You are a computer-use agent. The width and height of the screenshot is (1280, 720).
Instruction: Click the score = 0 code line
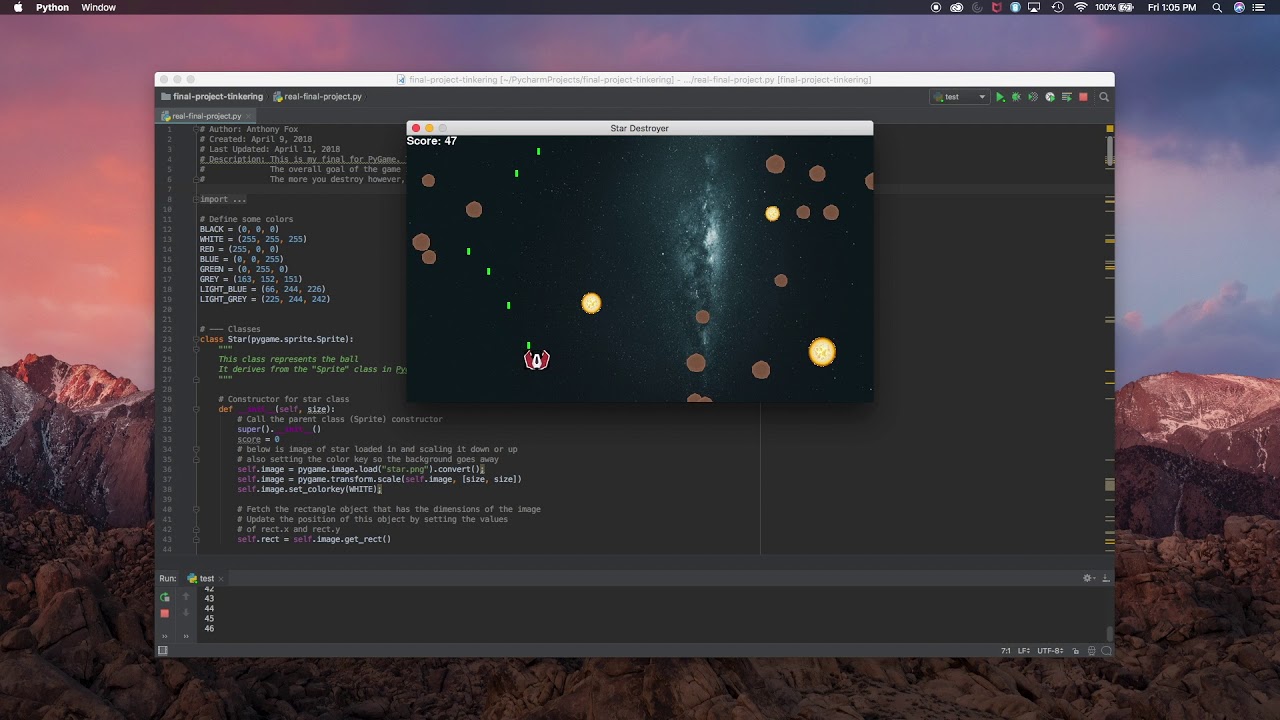coord(258,439)
